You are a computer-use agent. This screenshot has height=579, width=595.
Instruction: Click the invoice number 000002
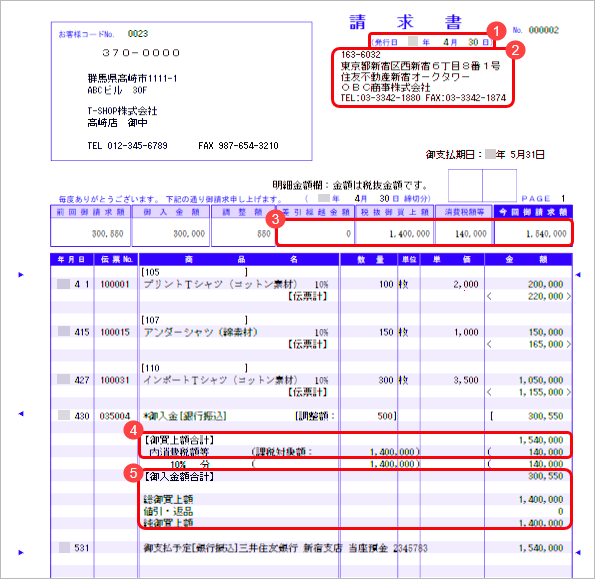pos(543,30)
